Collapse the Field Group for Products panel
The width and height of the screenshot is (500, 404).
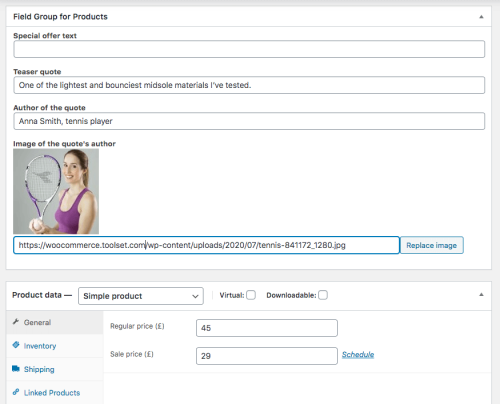click(x=481, y=17)
